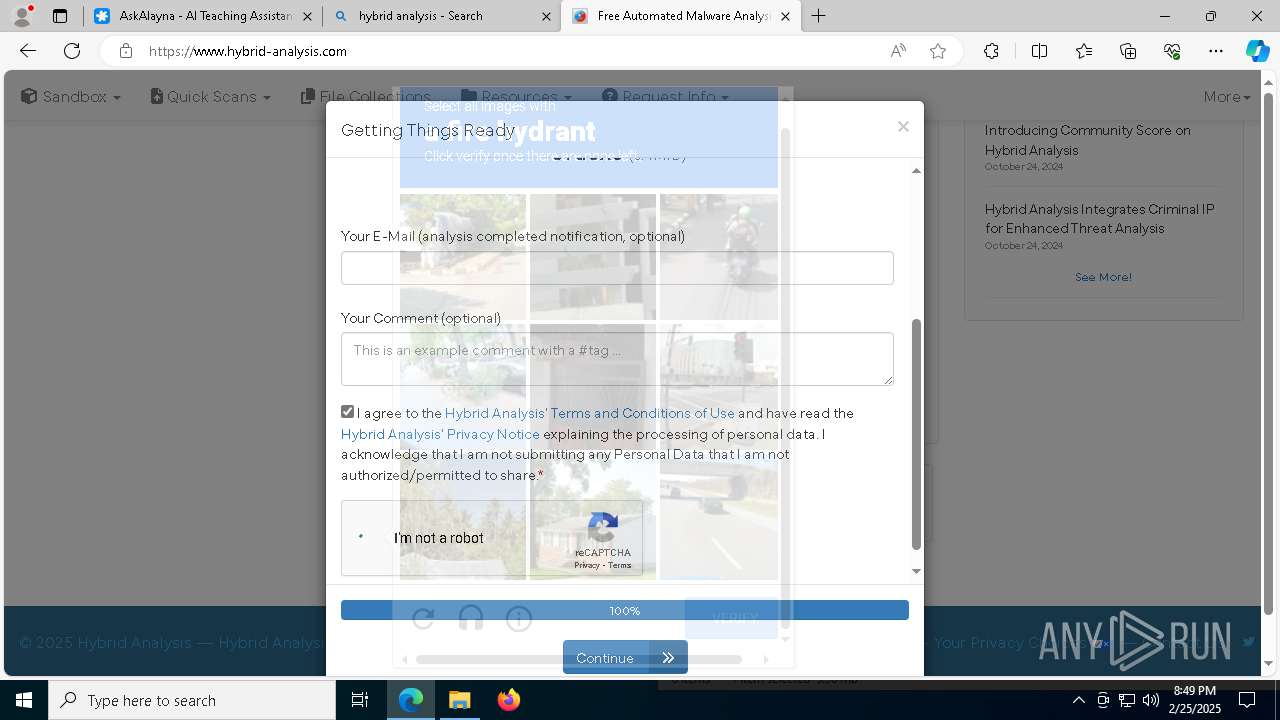Open Hybrid Analysis' Privacy Notice link
1280x720 pixels.
pyautogui.click(x=440, y=434)
